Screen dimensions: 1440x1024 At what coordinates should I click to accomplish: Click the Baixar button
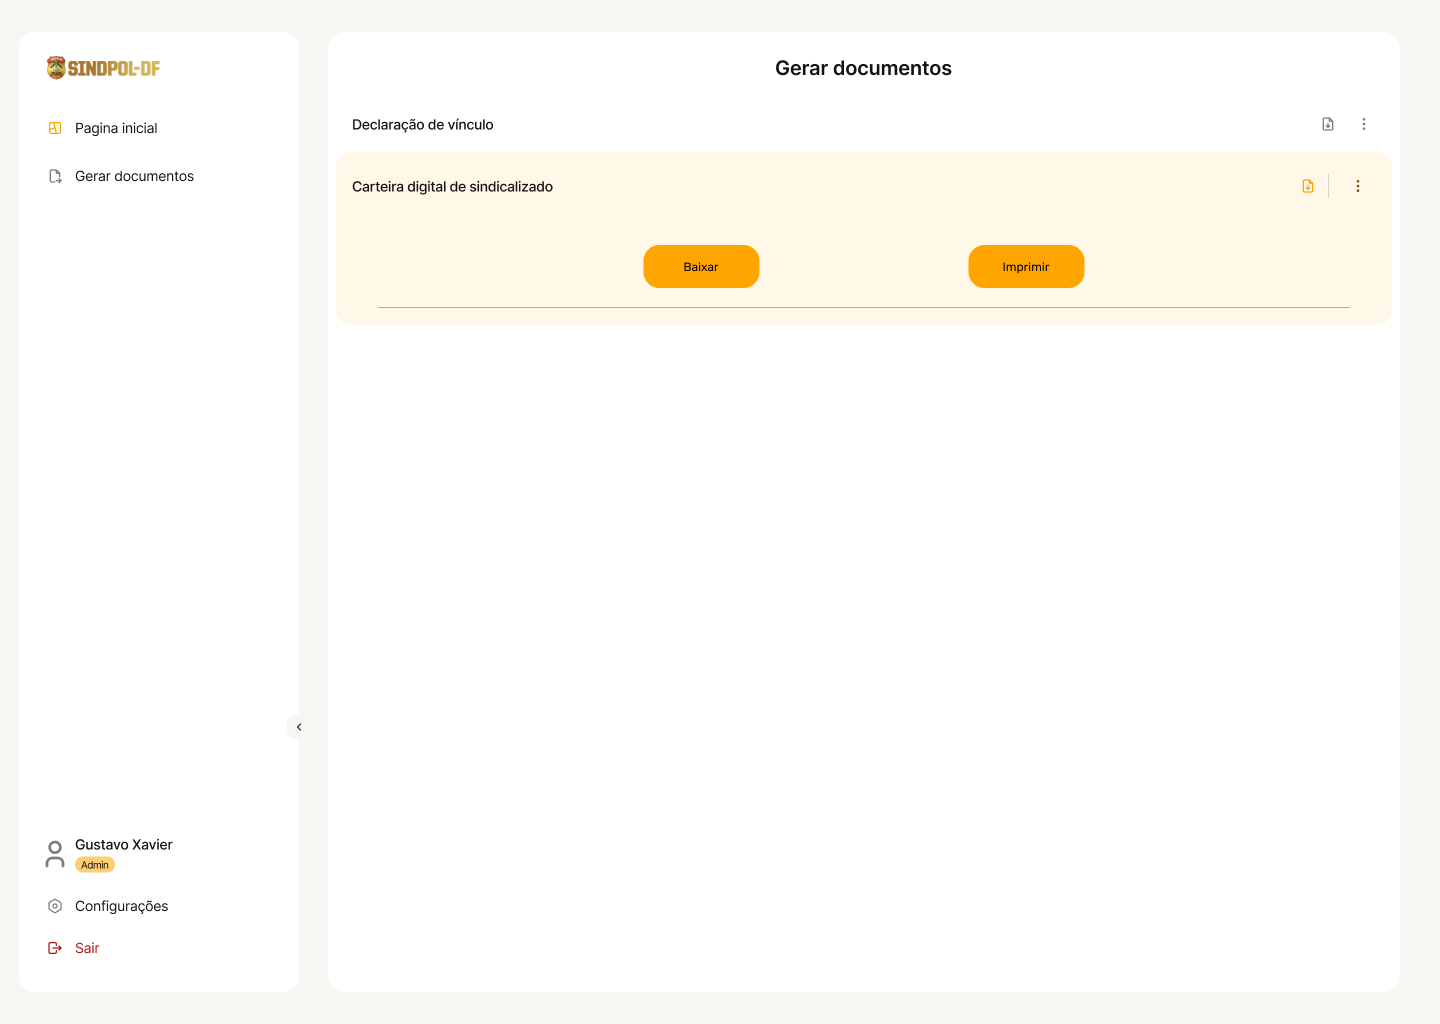tap(701, 266)
